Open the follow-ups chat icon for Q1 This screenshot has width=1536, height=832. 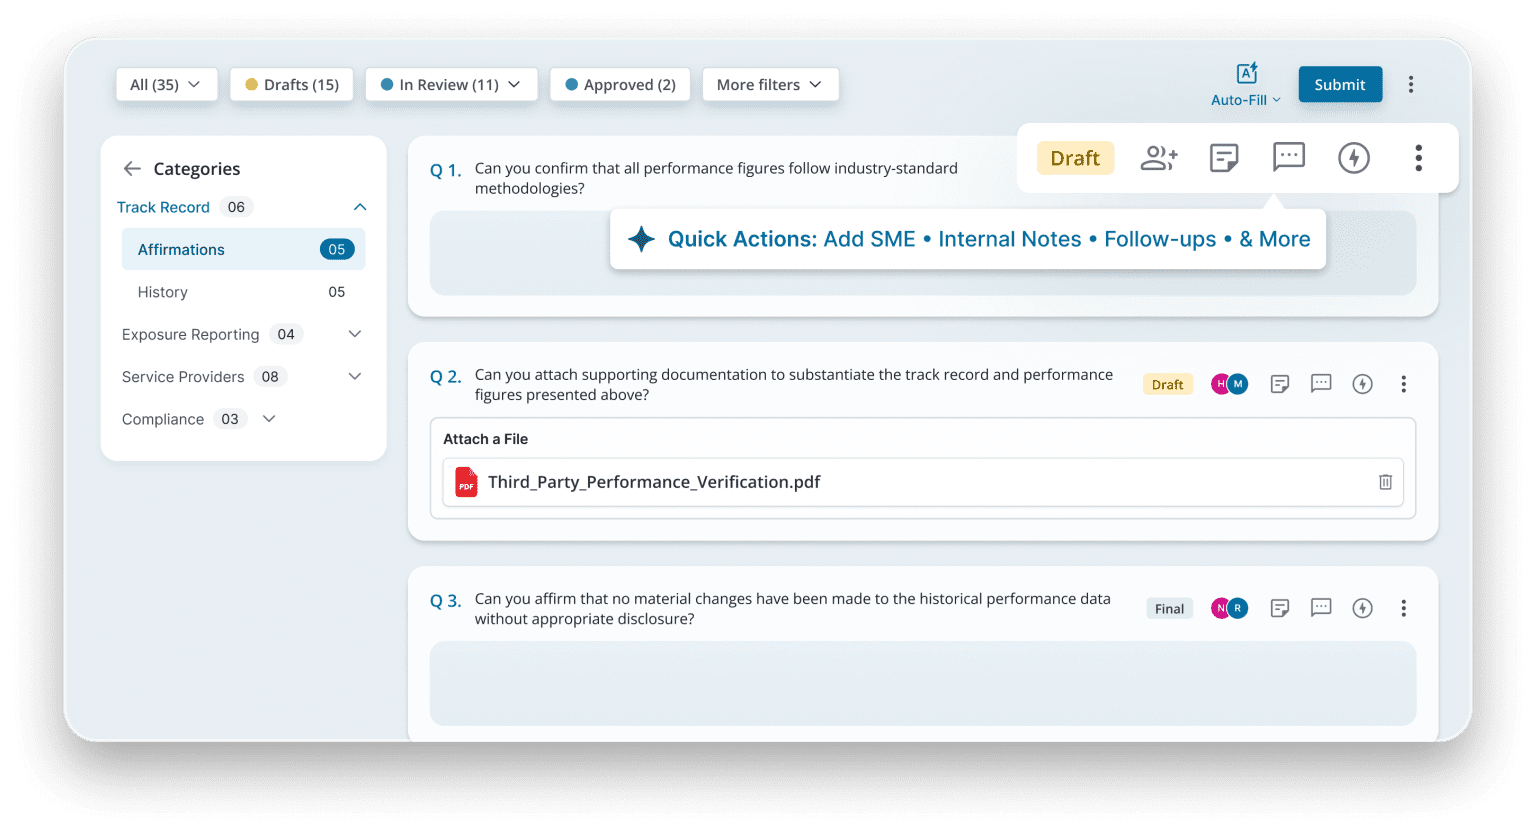tap(1288, 157)
